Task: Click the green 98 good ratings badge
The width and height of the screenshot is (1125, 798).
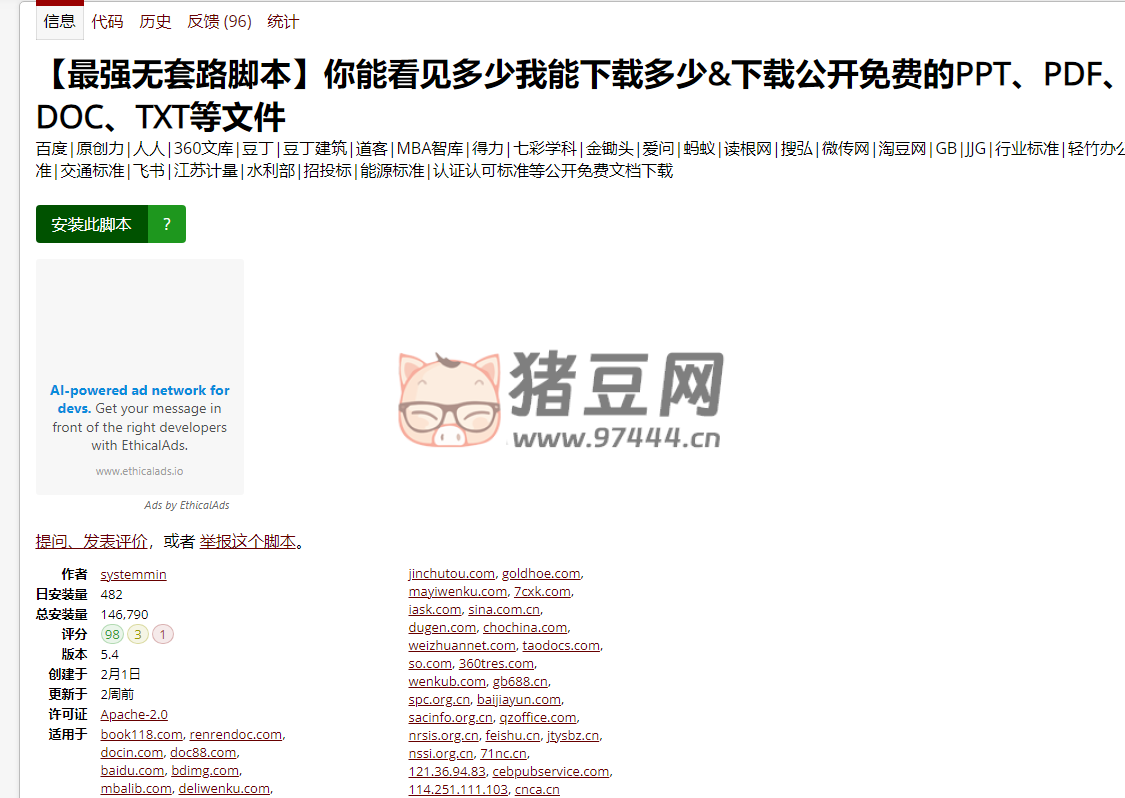Action: click(x=112, y=634)
